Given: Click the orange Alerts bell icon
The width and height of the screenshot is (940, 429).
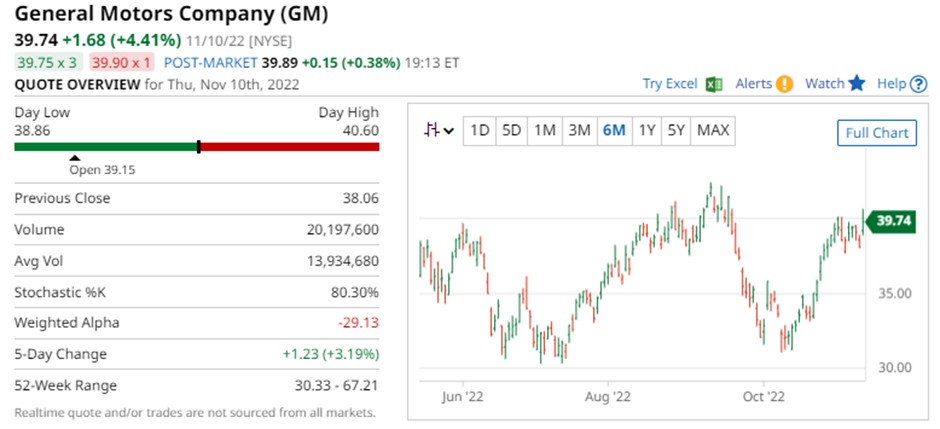Looking at the screenshot, I should pyautogui.click(x=785, y=84).
